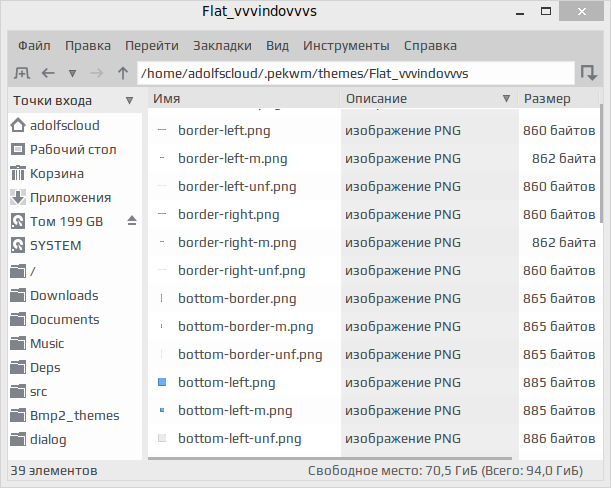Open a new tab with toolbar icon

(22, 73)
